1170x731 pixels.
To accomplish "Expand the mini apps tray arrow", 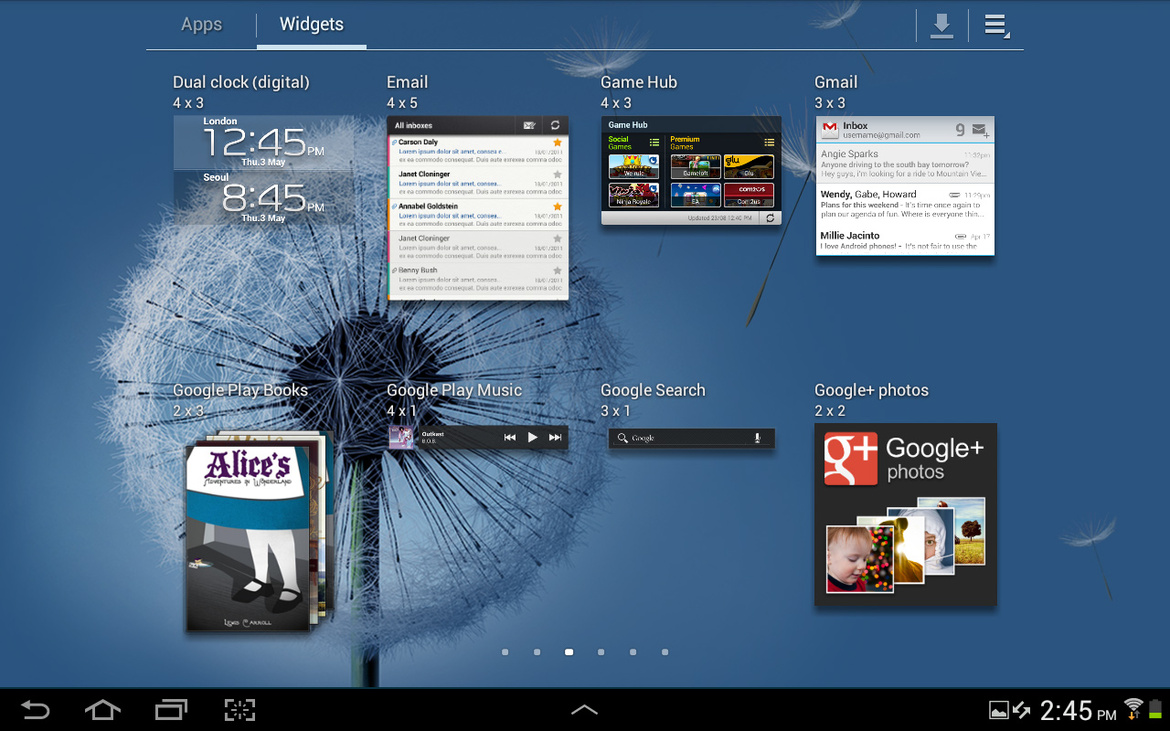I will (584, 709).
